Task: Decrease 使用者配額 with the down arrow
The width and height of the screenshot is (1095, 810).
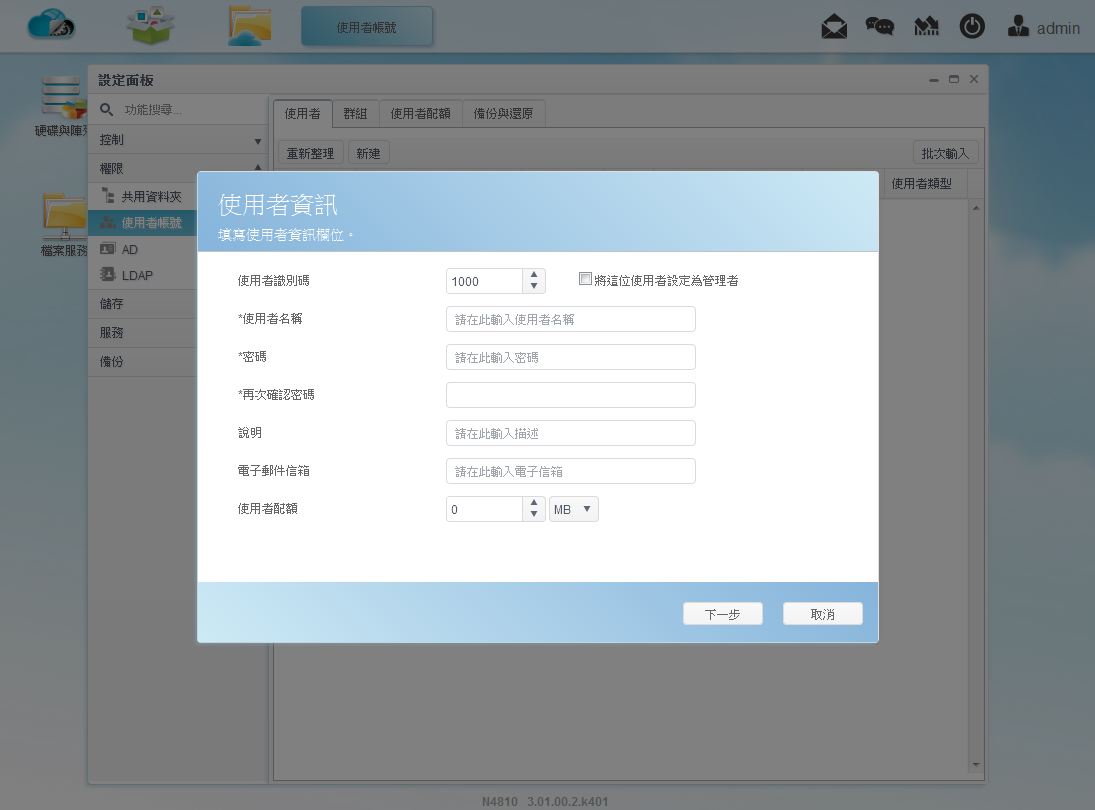Action: click(534, 515)
